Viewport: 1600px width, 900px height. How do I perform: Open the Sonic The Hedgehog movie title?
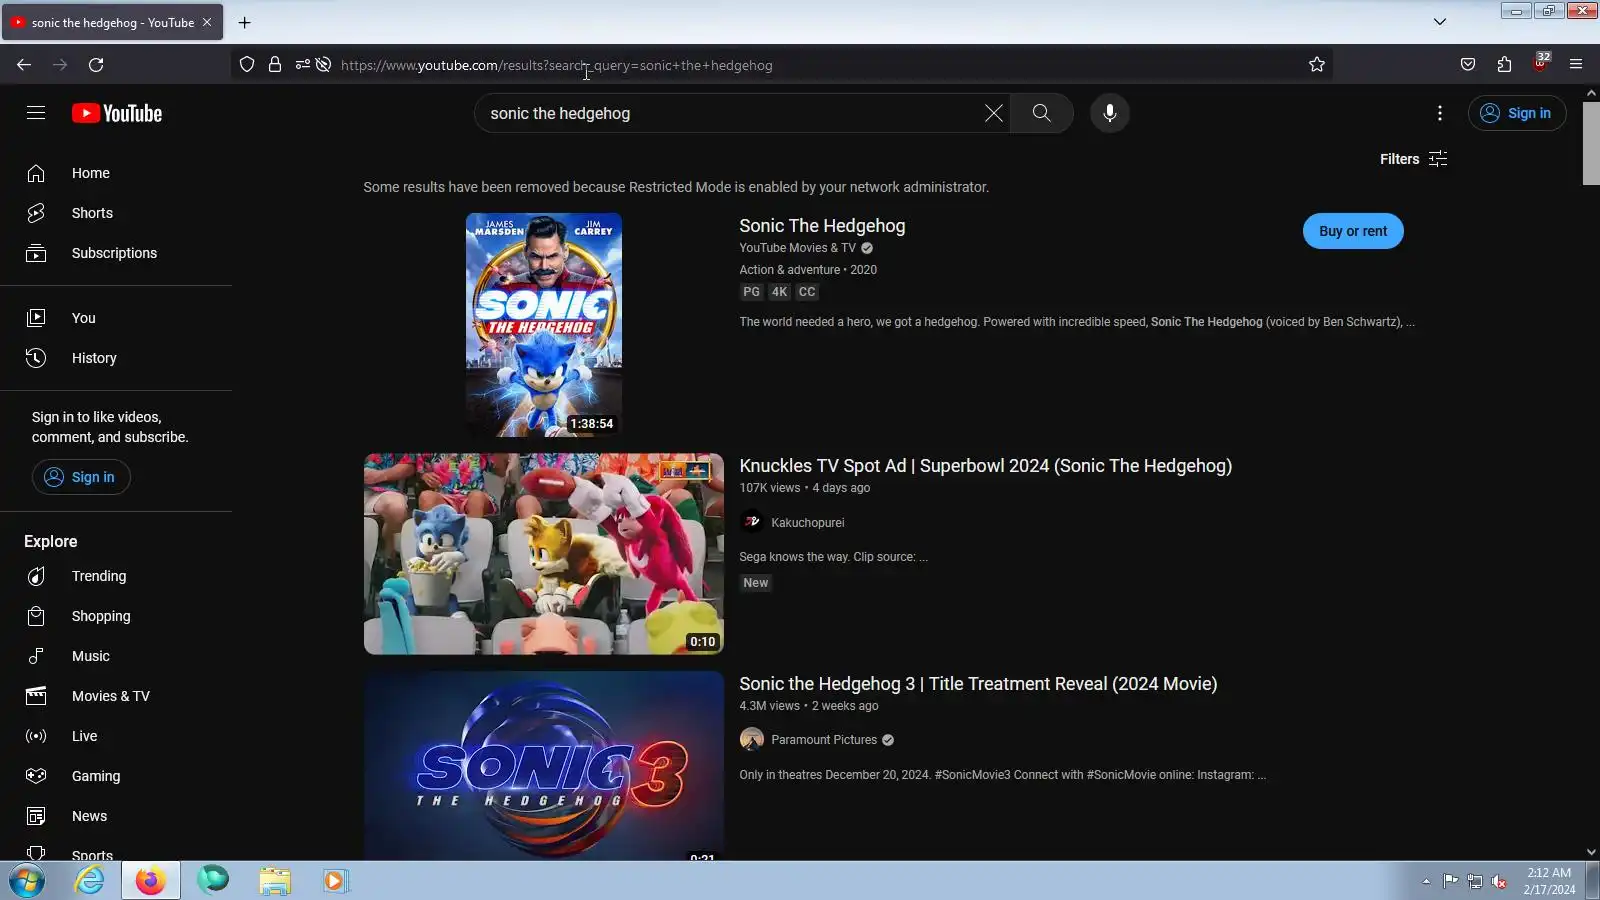coord(822,226)
